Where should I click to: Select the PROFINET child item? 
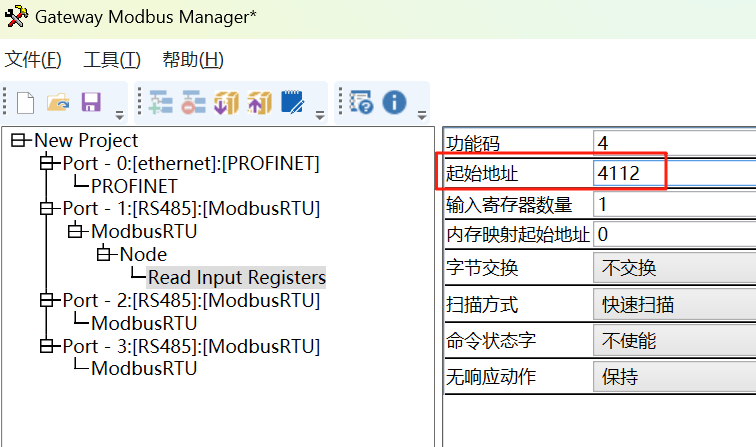pos(134,186)
